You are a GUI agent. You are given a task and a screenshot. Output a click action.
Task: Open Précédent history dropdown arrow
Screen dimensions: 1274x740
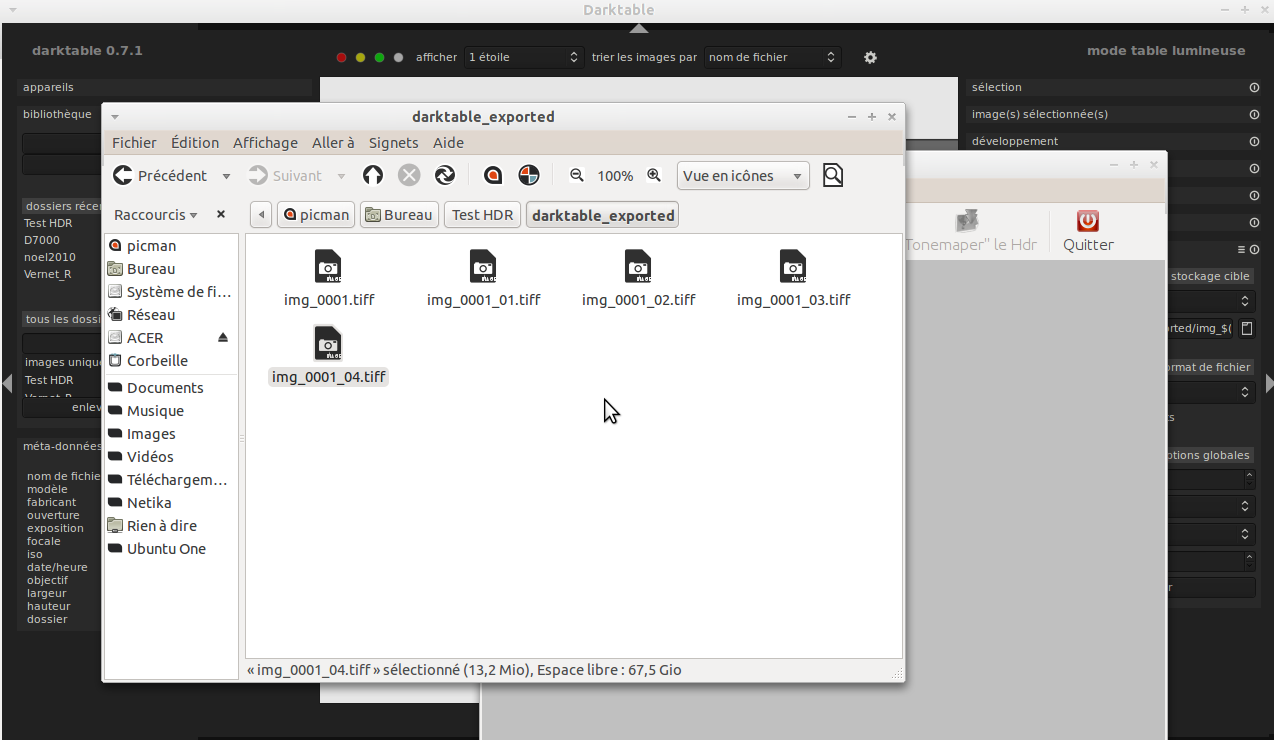click(x=226, y=176)
